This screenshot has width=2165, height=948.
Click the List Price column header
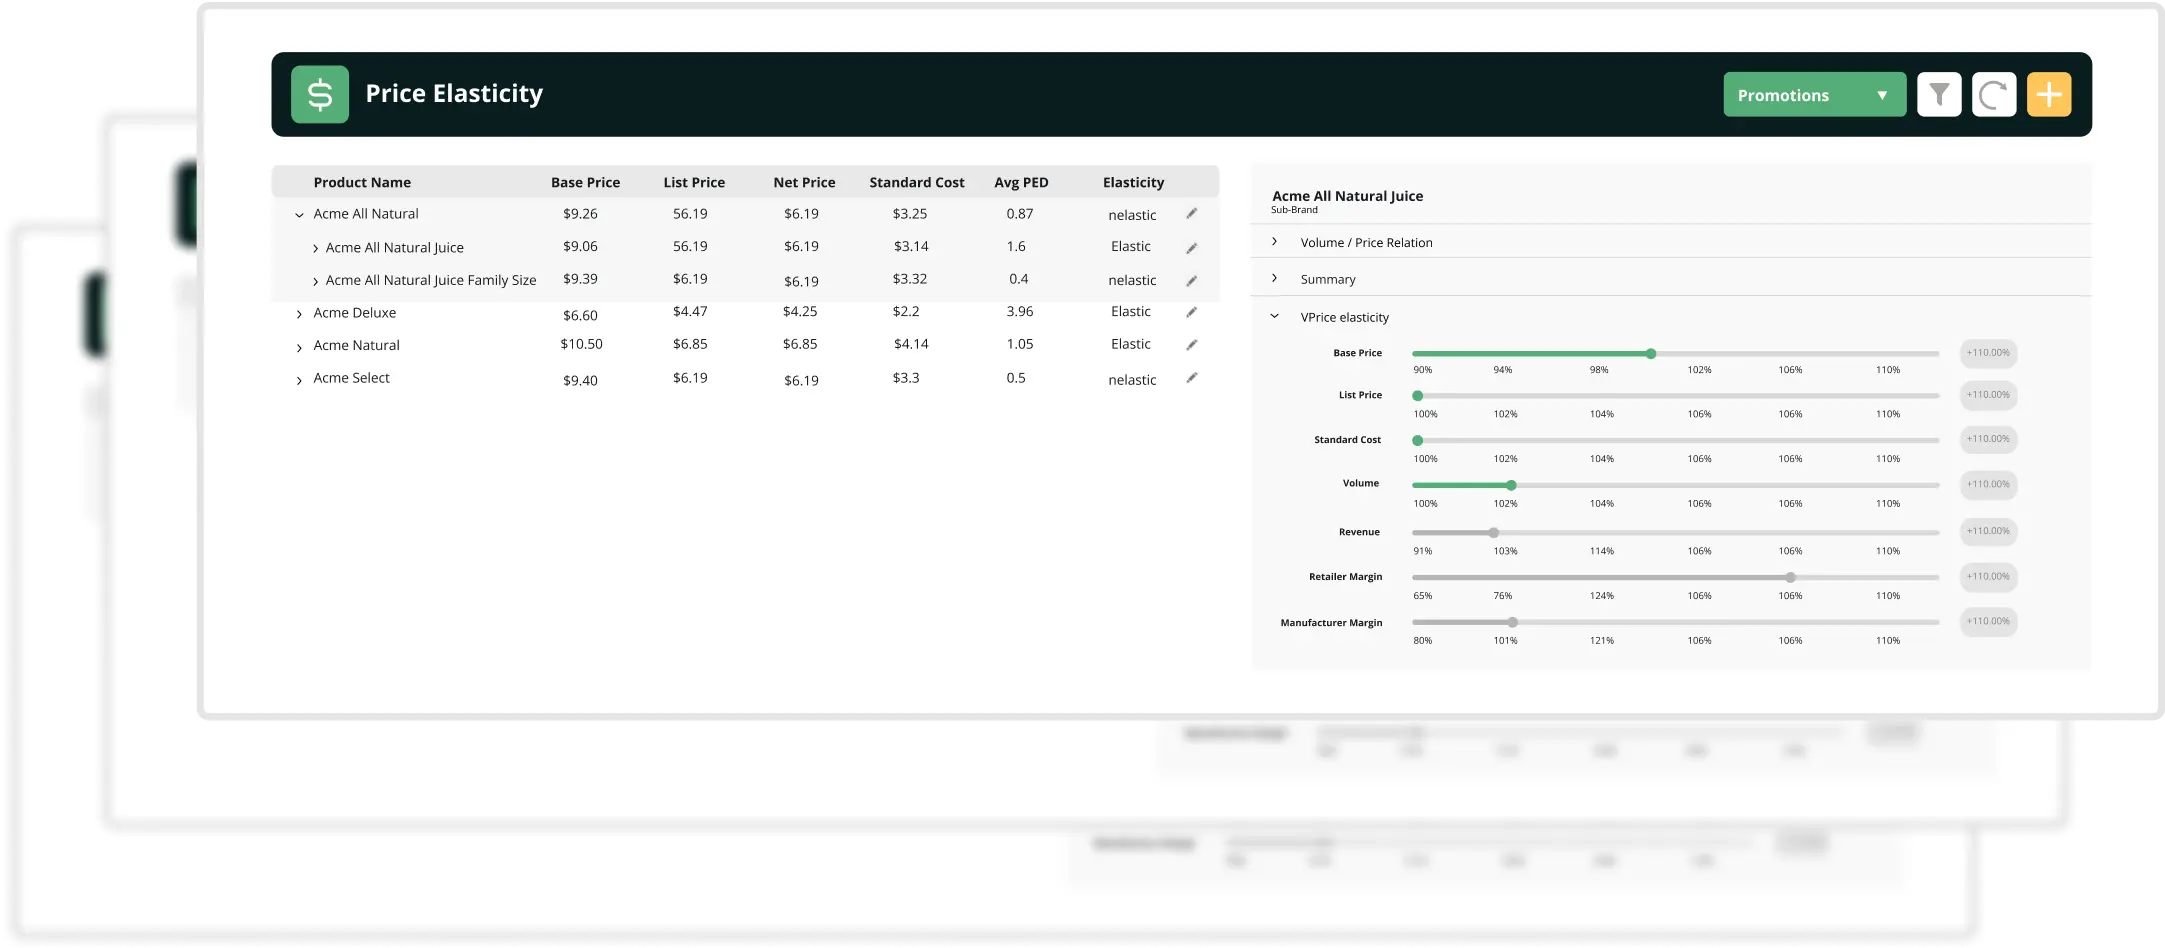[694, 183]
